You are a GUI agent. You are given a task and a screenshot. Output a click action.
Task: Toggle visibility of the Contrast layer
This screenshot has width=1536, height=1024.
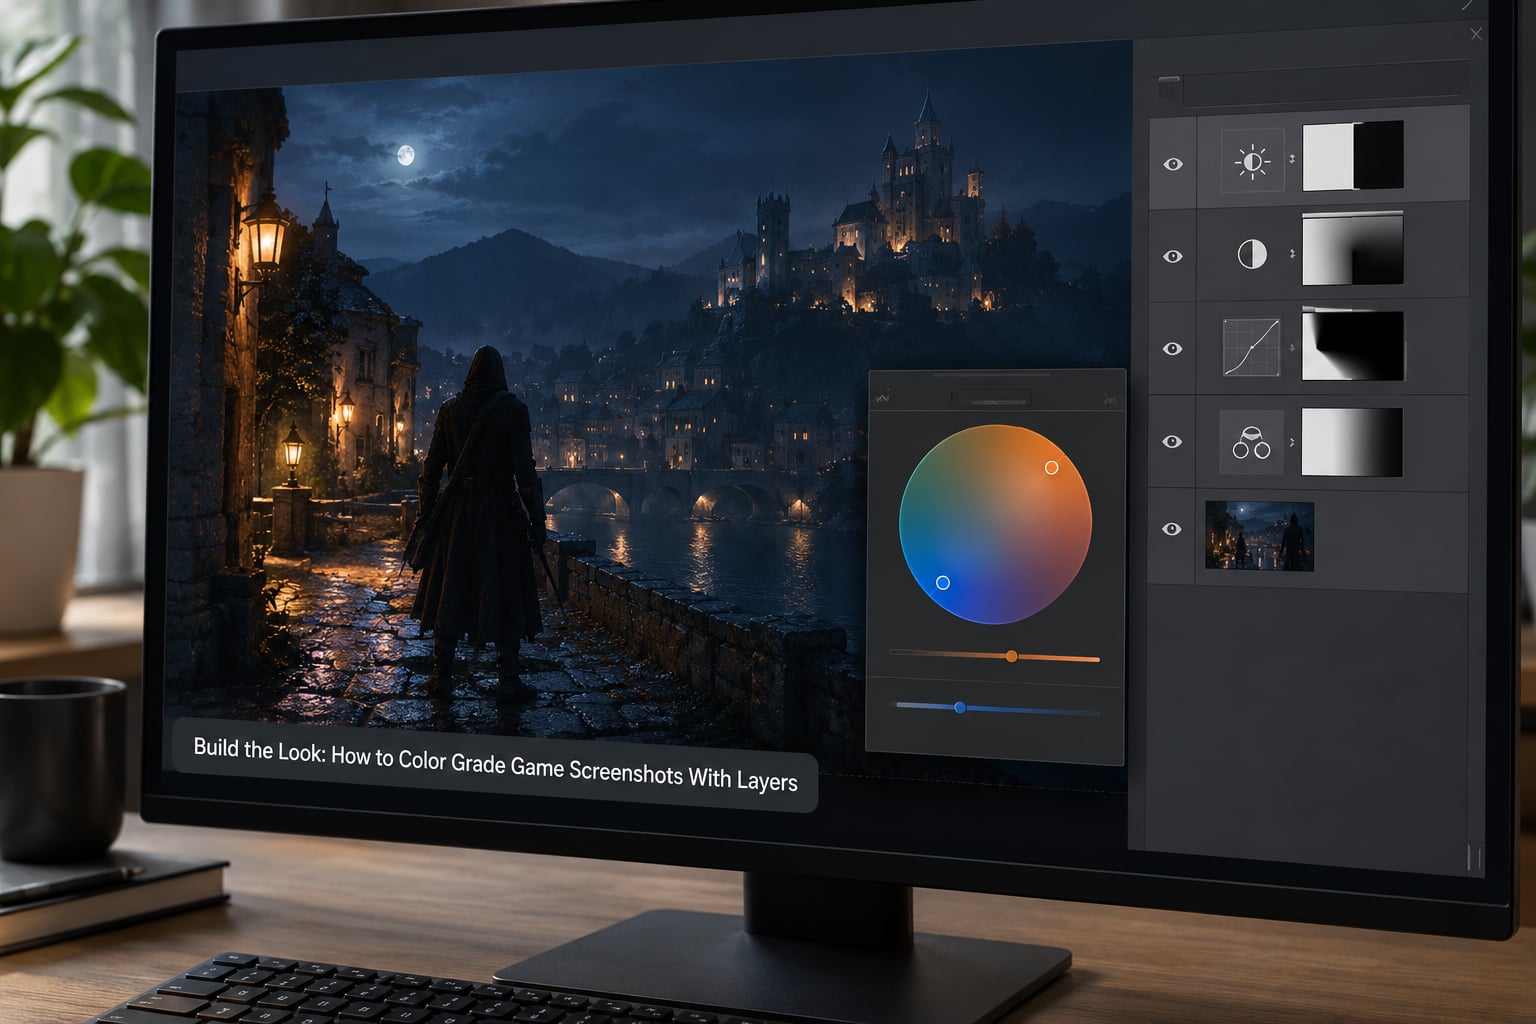(1173, 256)
